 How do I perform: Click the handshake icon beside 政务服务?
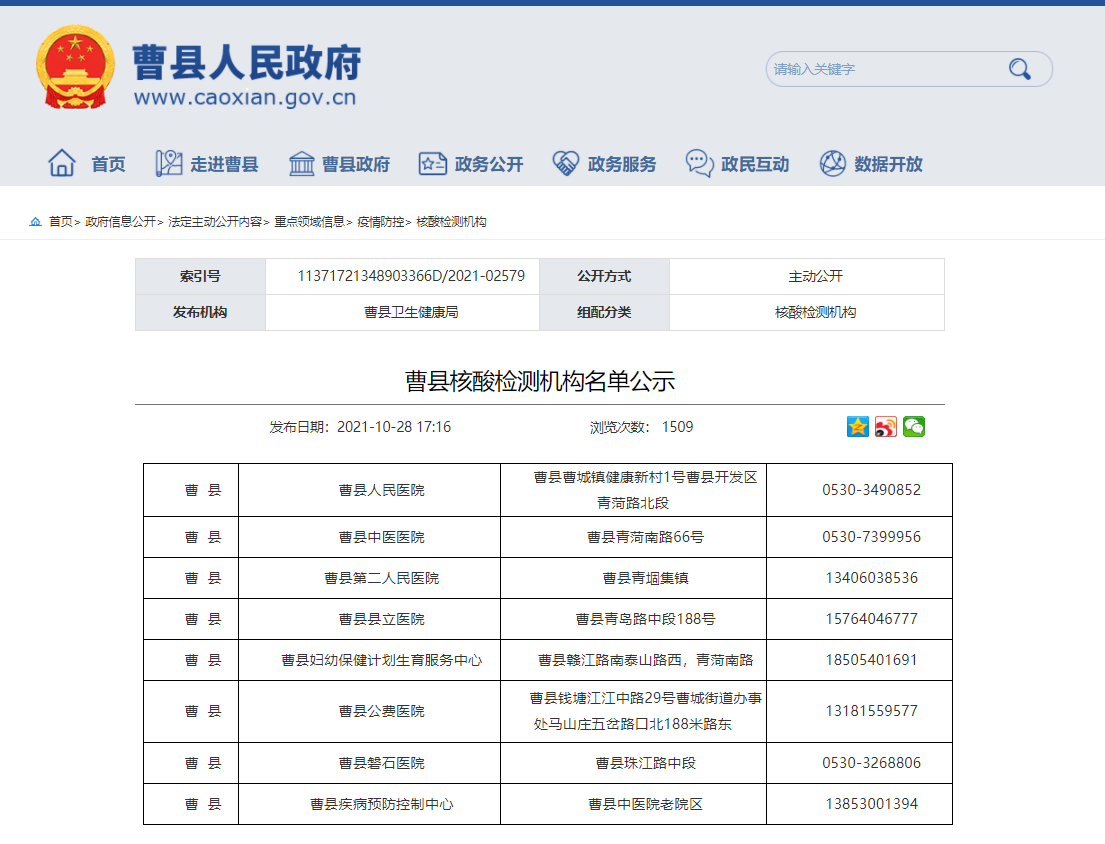coord(565,162)
